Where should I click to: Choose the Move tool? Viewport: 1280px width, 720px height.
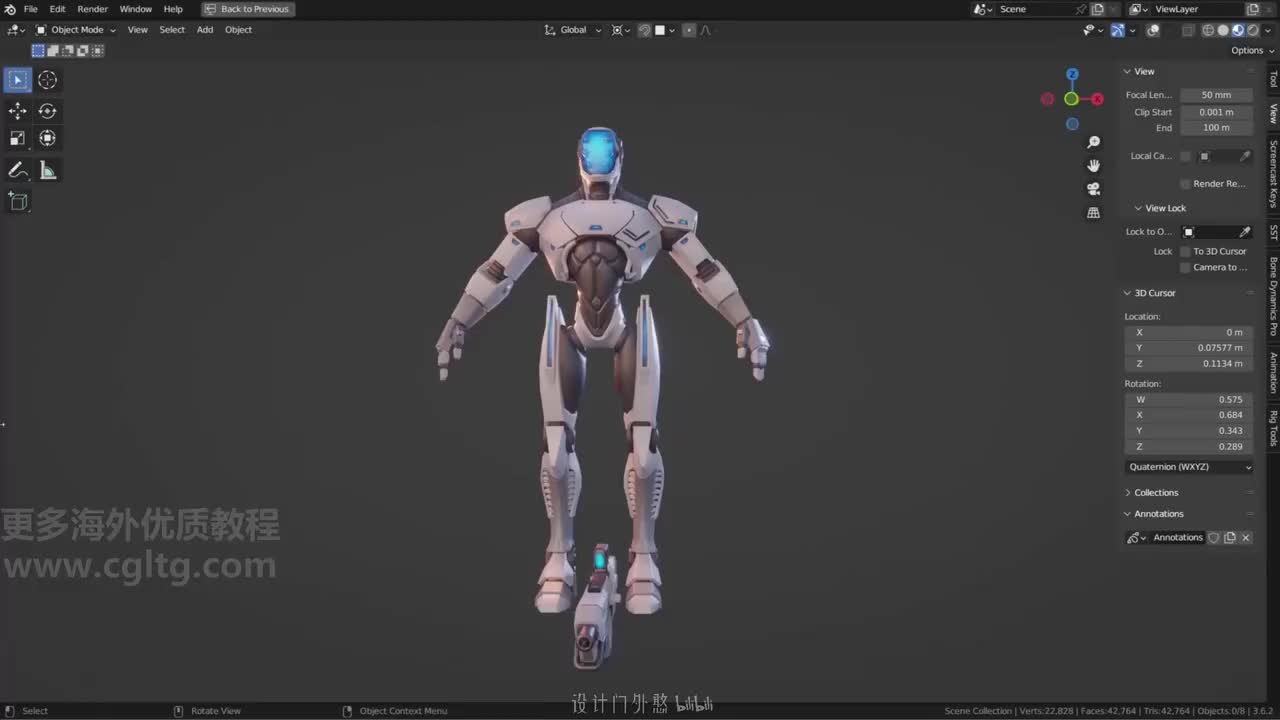[18, 111]
